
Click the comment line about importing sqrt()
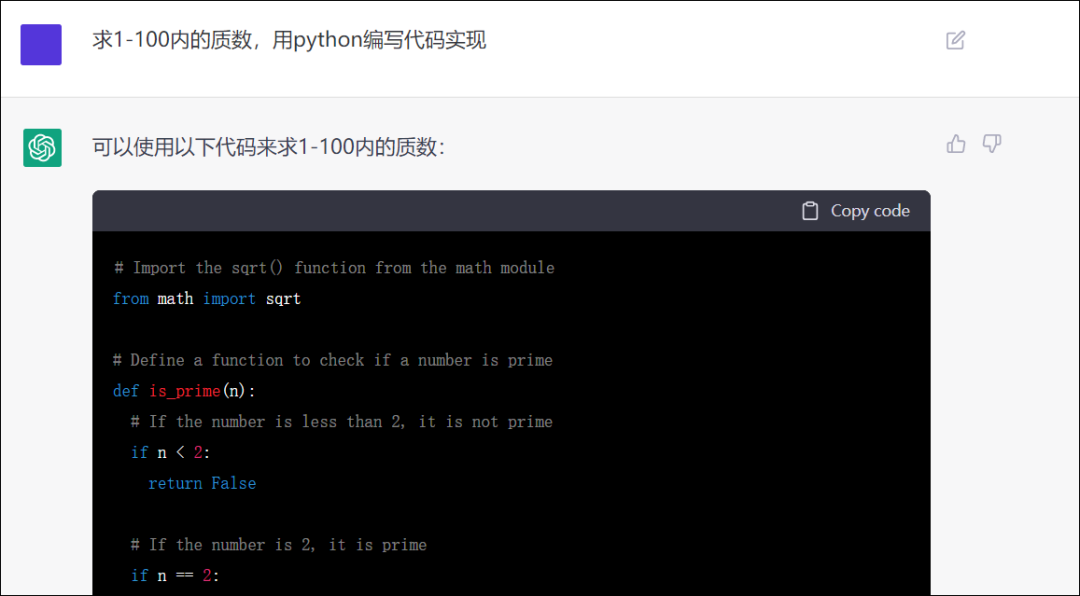(x=334, y=267)
